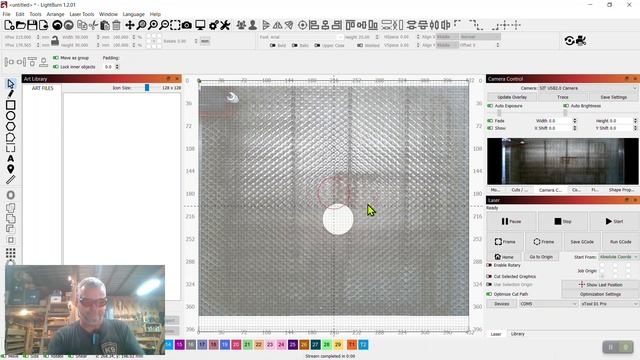The image size is (640, 360).
Task: Select the Measure ruler tool
Action: point(11,180)
